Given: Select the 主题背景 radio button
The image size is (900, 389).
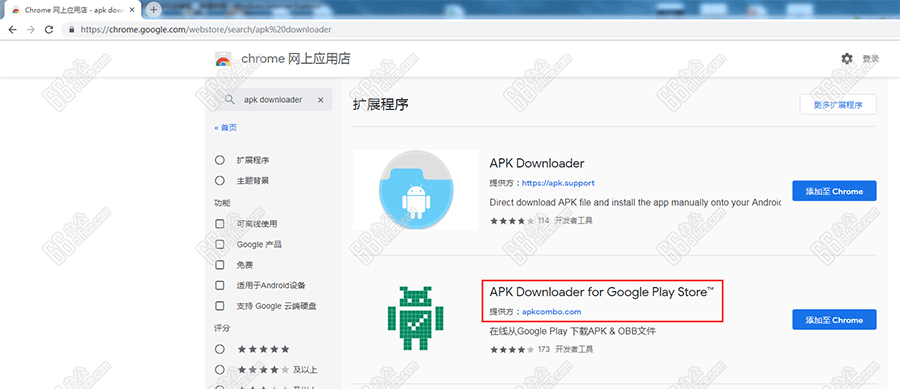Looking at the screenshot, I should tap(219, 181).
